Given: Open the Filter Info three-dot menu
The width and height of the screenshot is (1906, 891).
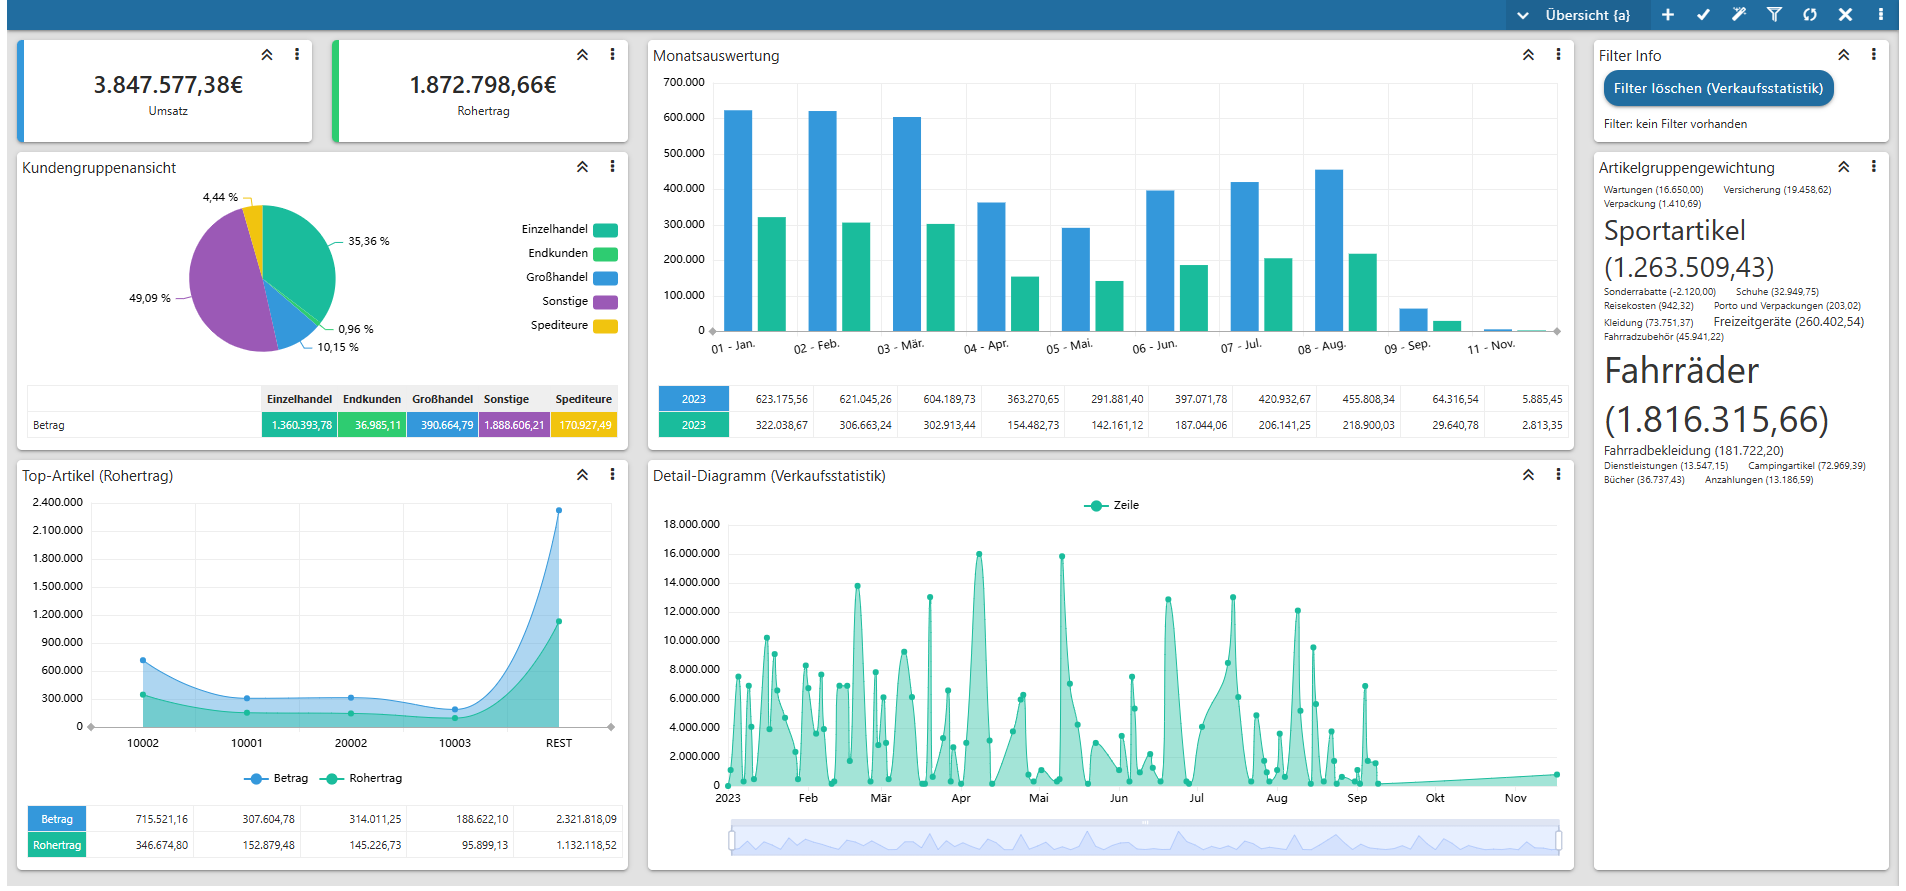Looking at the screenshot, I should (x=1873, y=55).
